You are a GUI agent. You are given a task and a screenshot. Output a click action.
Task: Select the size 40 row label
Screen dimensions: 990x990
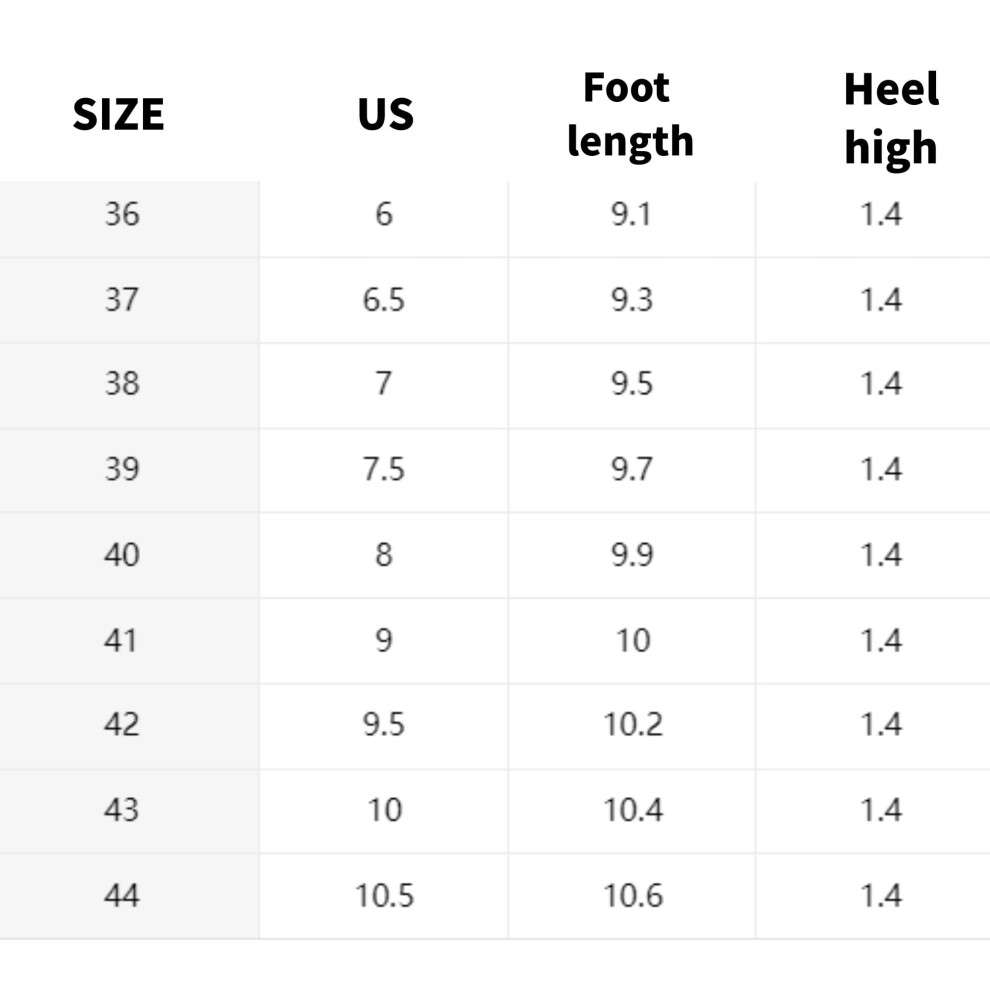[x=129, y=556]
